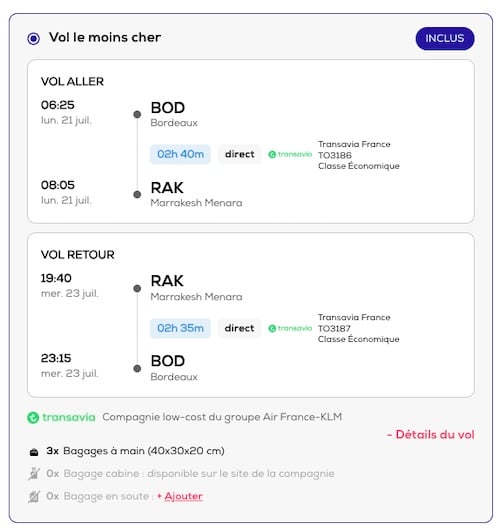Click the Transavia logo in outbound flight
The width and height of the screenshot is (500, 530).
tap(290, 154)
